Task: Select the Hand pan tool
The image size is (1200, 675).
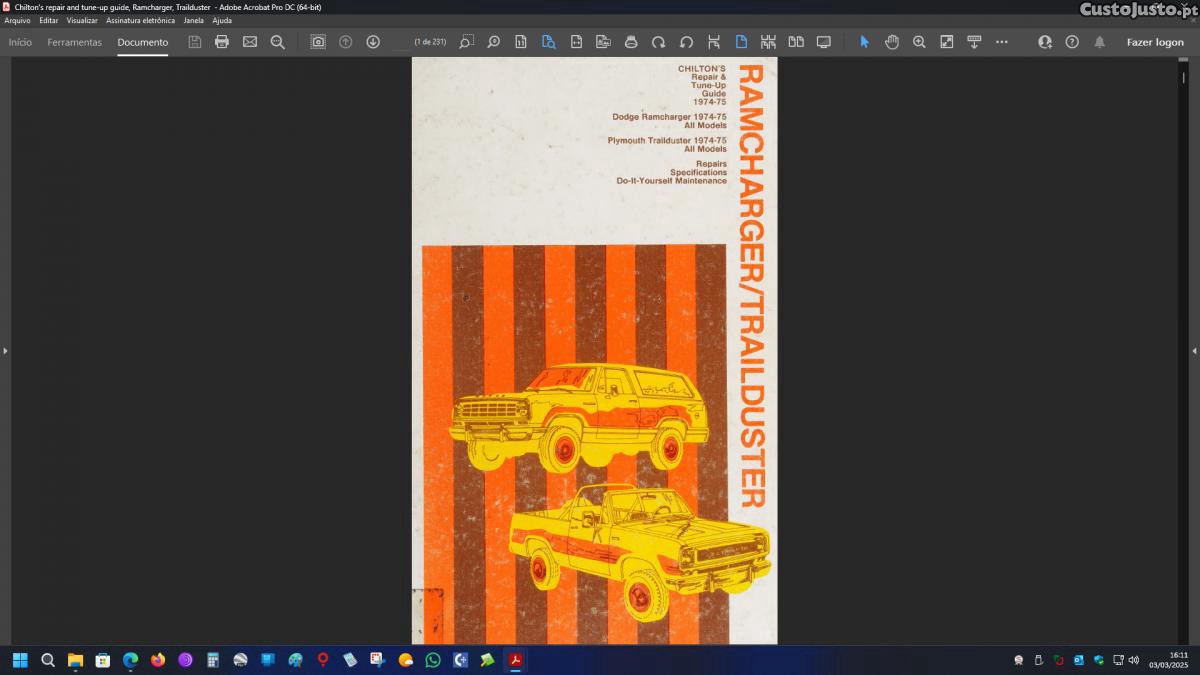Action: [892, 42]
